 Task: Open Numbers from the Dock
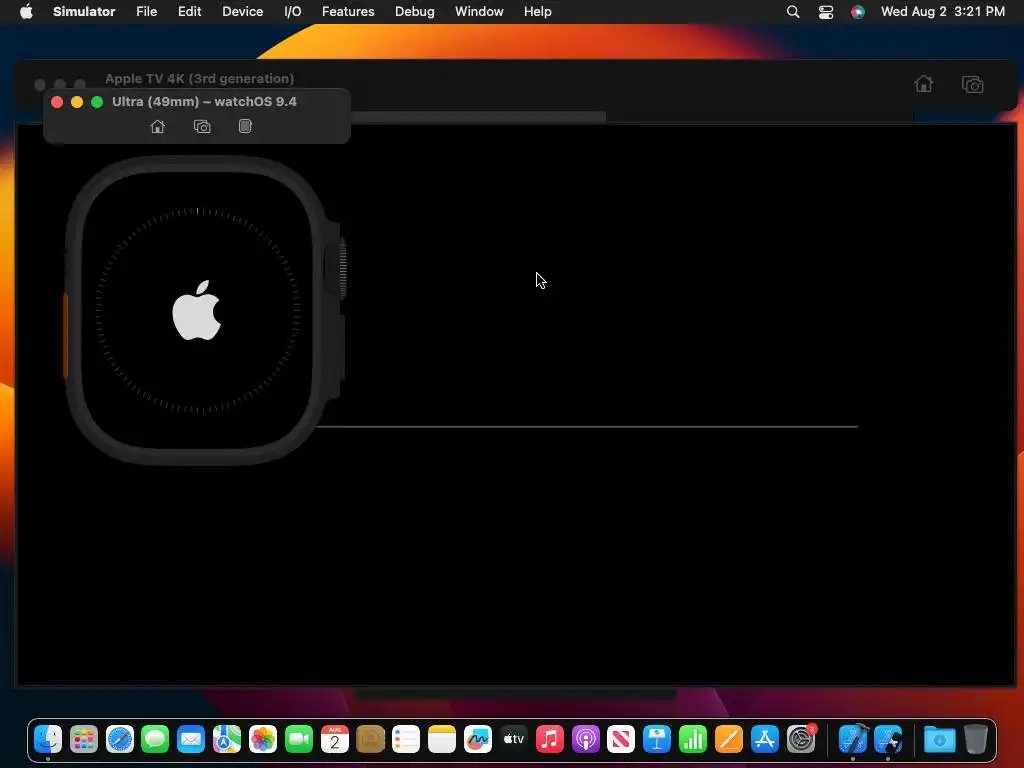pyautogui.click(x=692, y=739)
